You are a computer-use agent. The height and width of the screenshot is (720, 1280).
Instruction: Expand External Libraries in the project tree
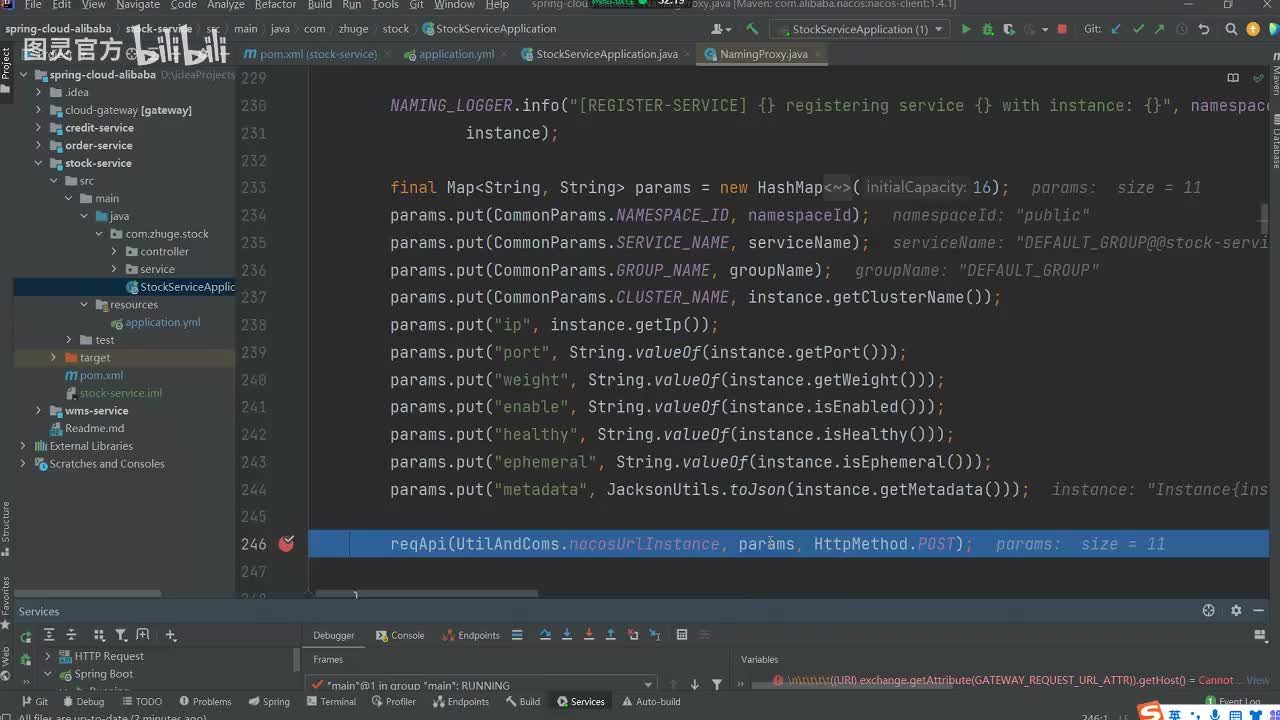[23, 446]
